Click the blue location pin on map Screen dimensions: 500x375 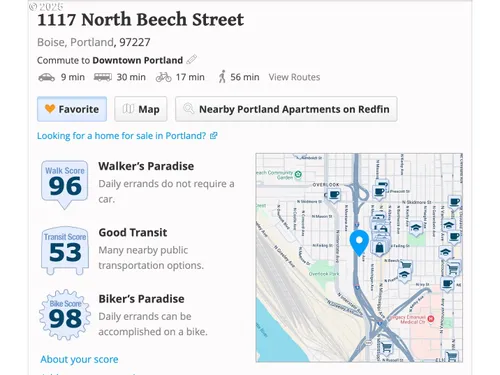359,243
